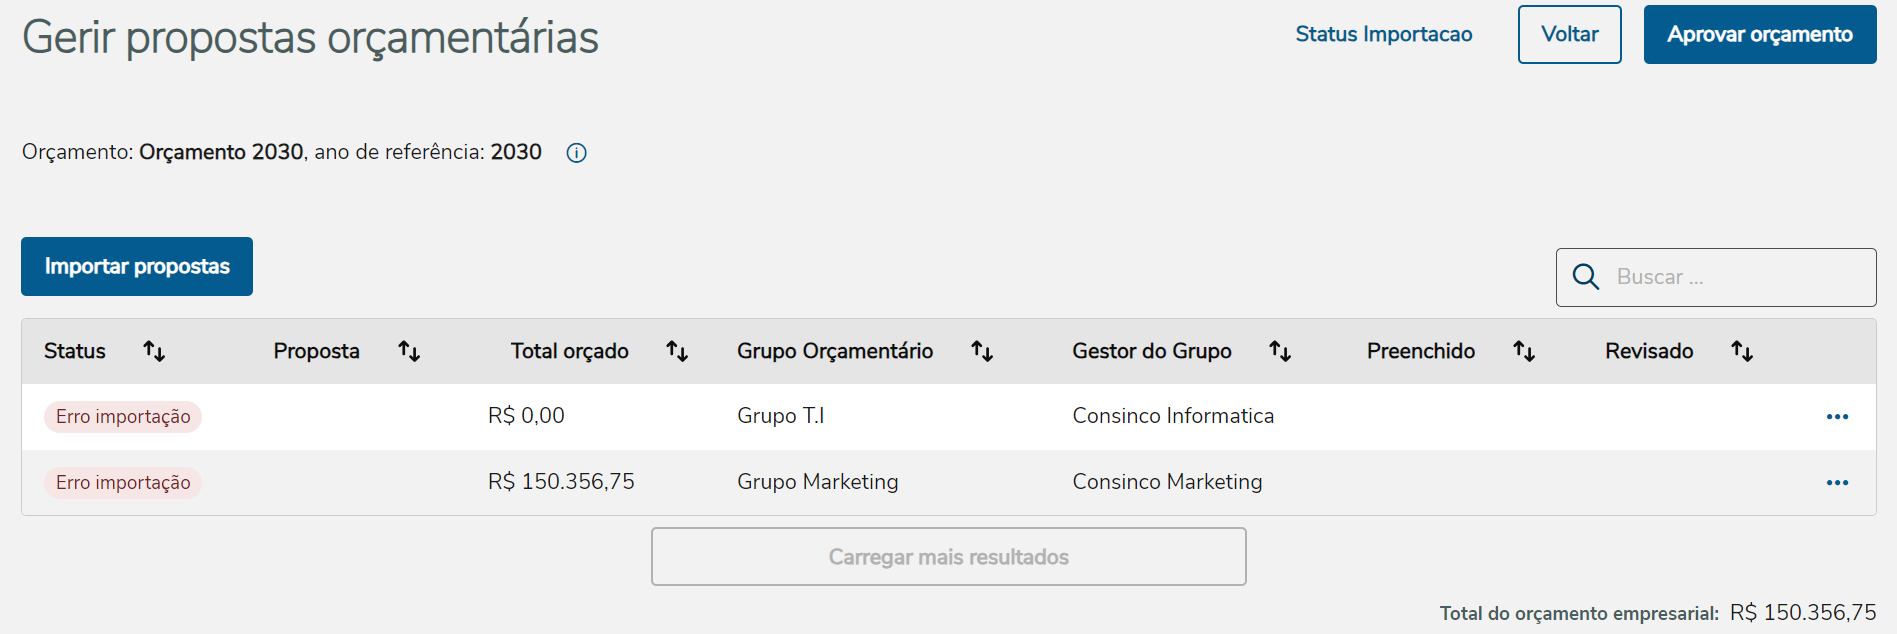Click Erro importação badge in Grupo T.I row
Viewport: 1897px width, 634px height.
tap(123, 417)
